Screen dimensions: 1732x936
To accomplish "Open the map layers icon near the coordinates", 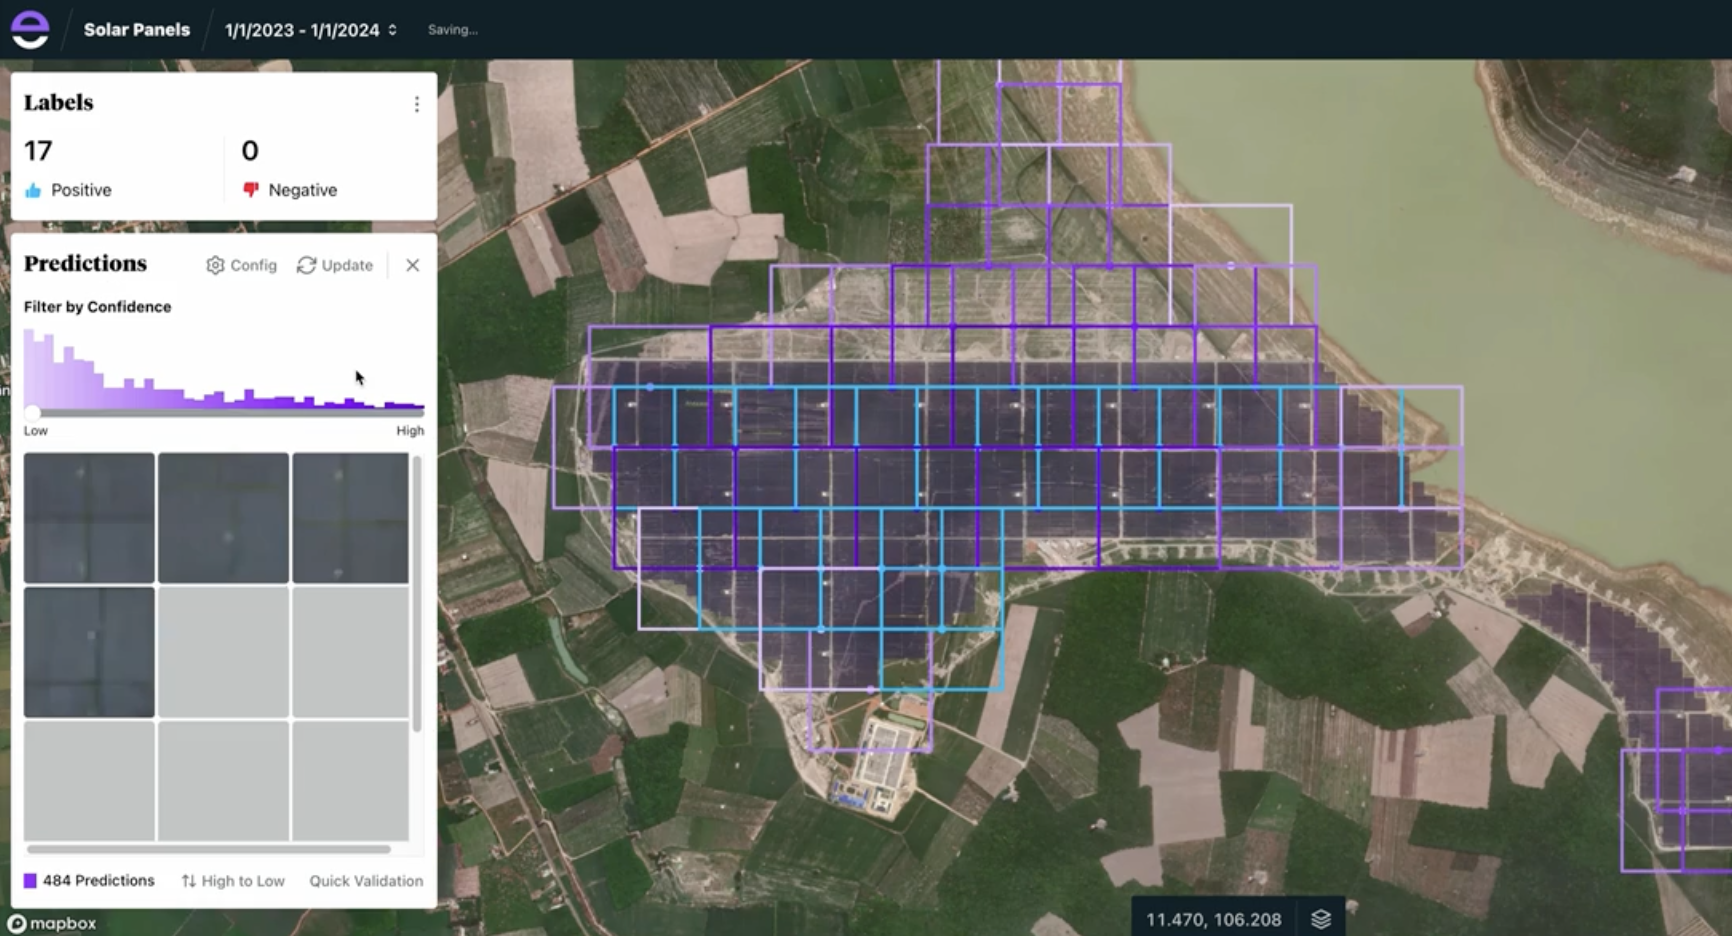I will 1321,918.
